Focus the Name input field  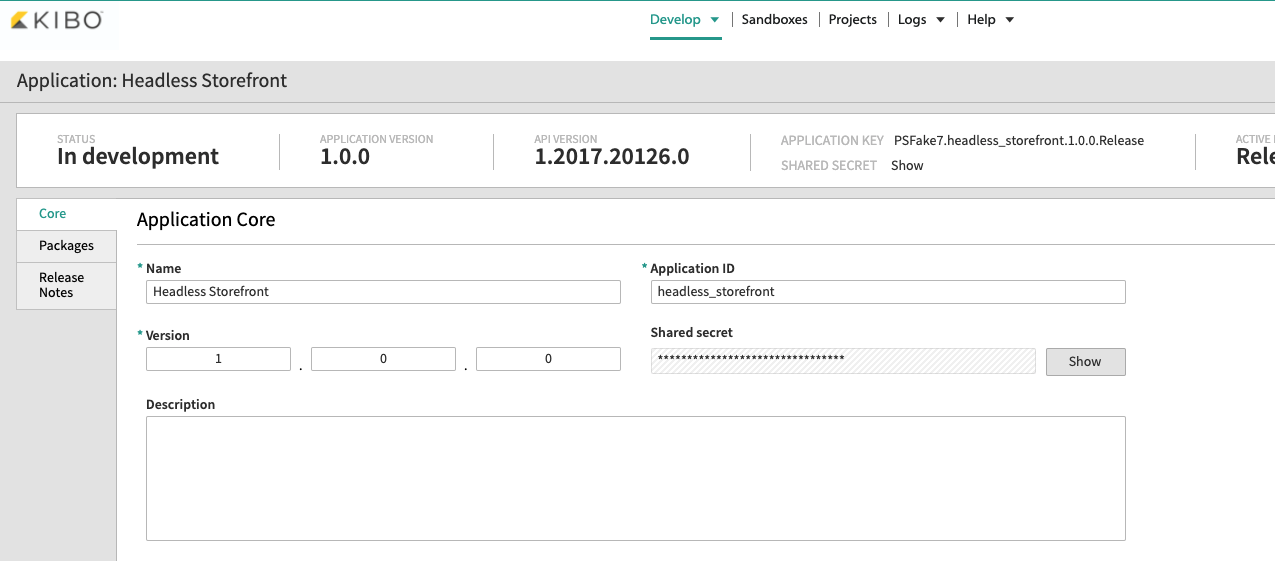383,292
